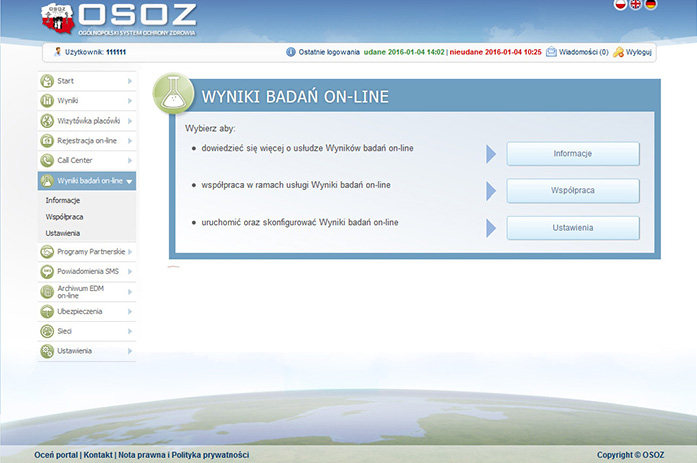
Task: Expand the Ubezpieczenia arrow
Action: point(130,311)
